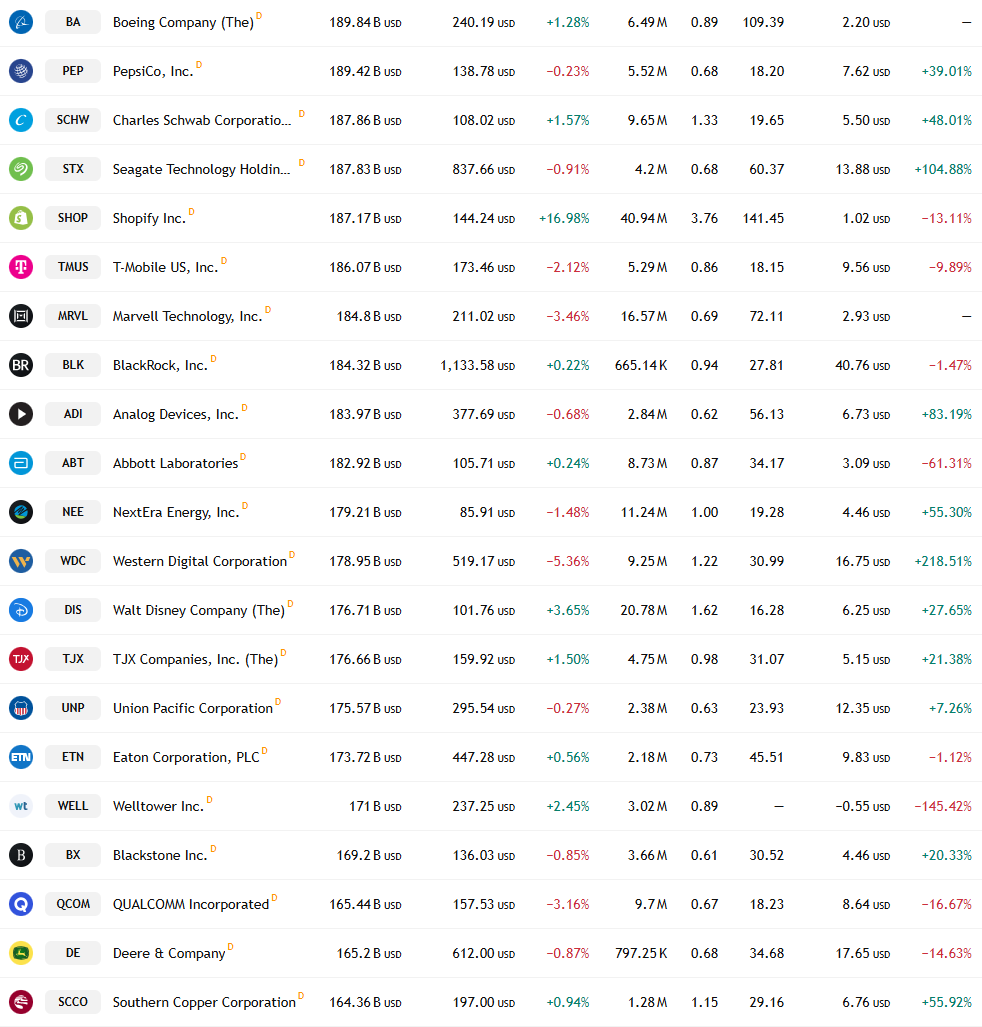
Task: Click the Welltower logo icon
Action: [21, 806]
